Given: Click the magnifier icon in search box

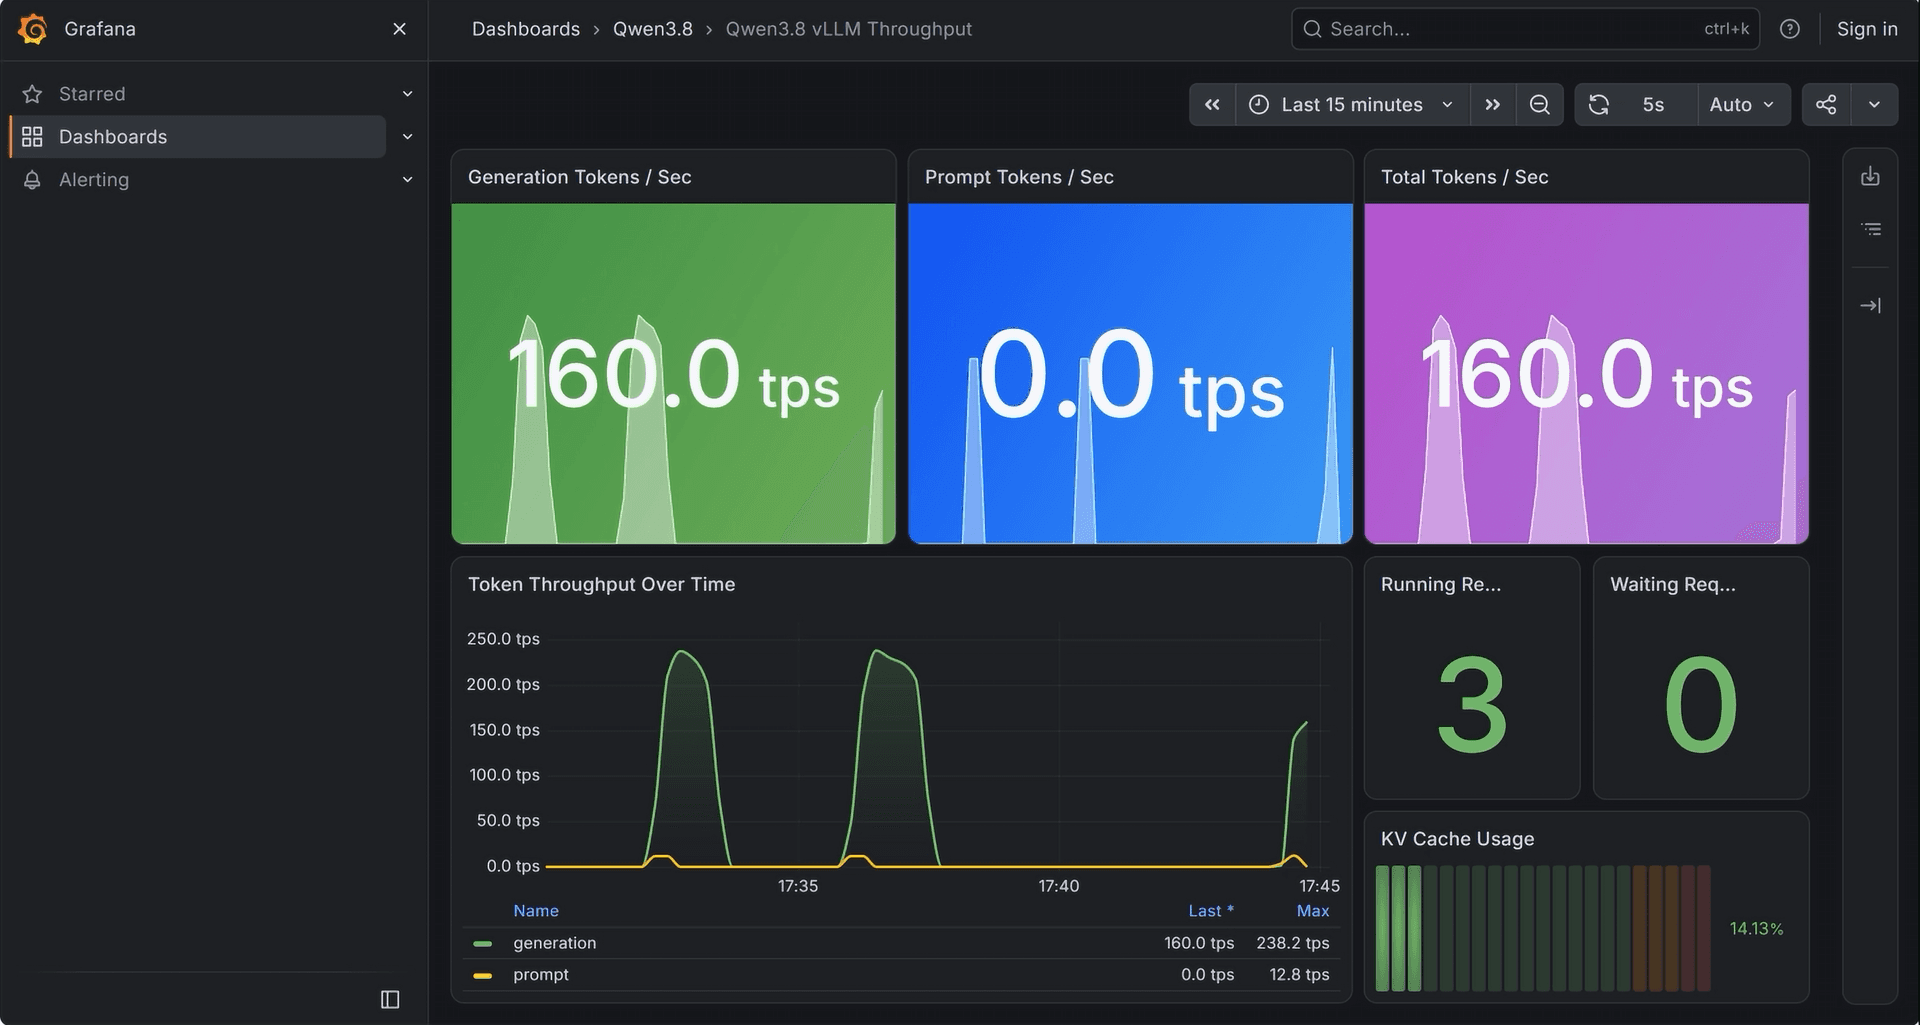Looking at the screenshot, I should (x=1312, y=29).
